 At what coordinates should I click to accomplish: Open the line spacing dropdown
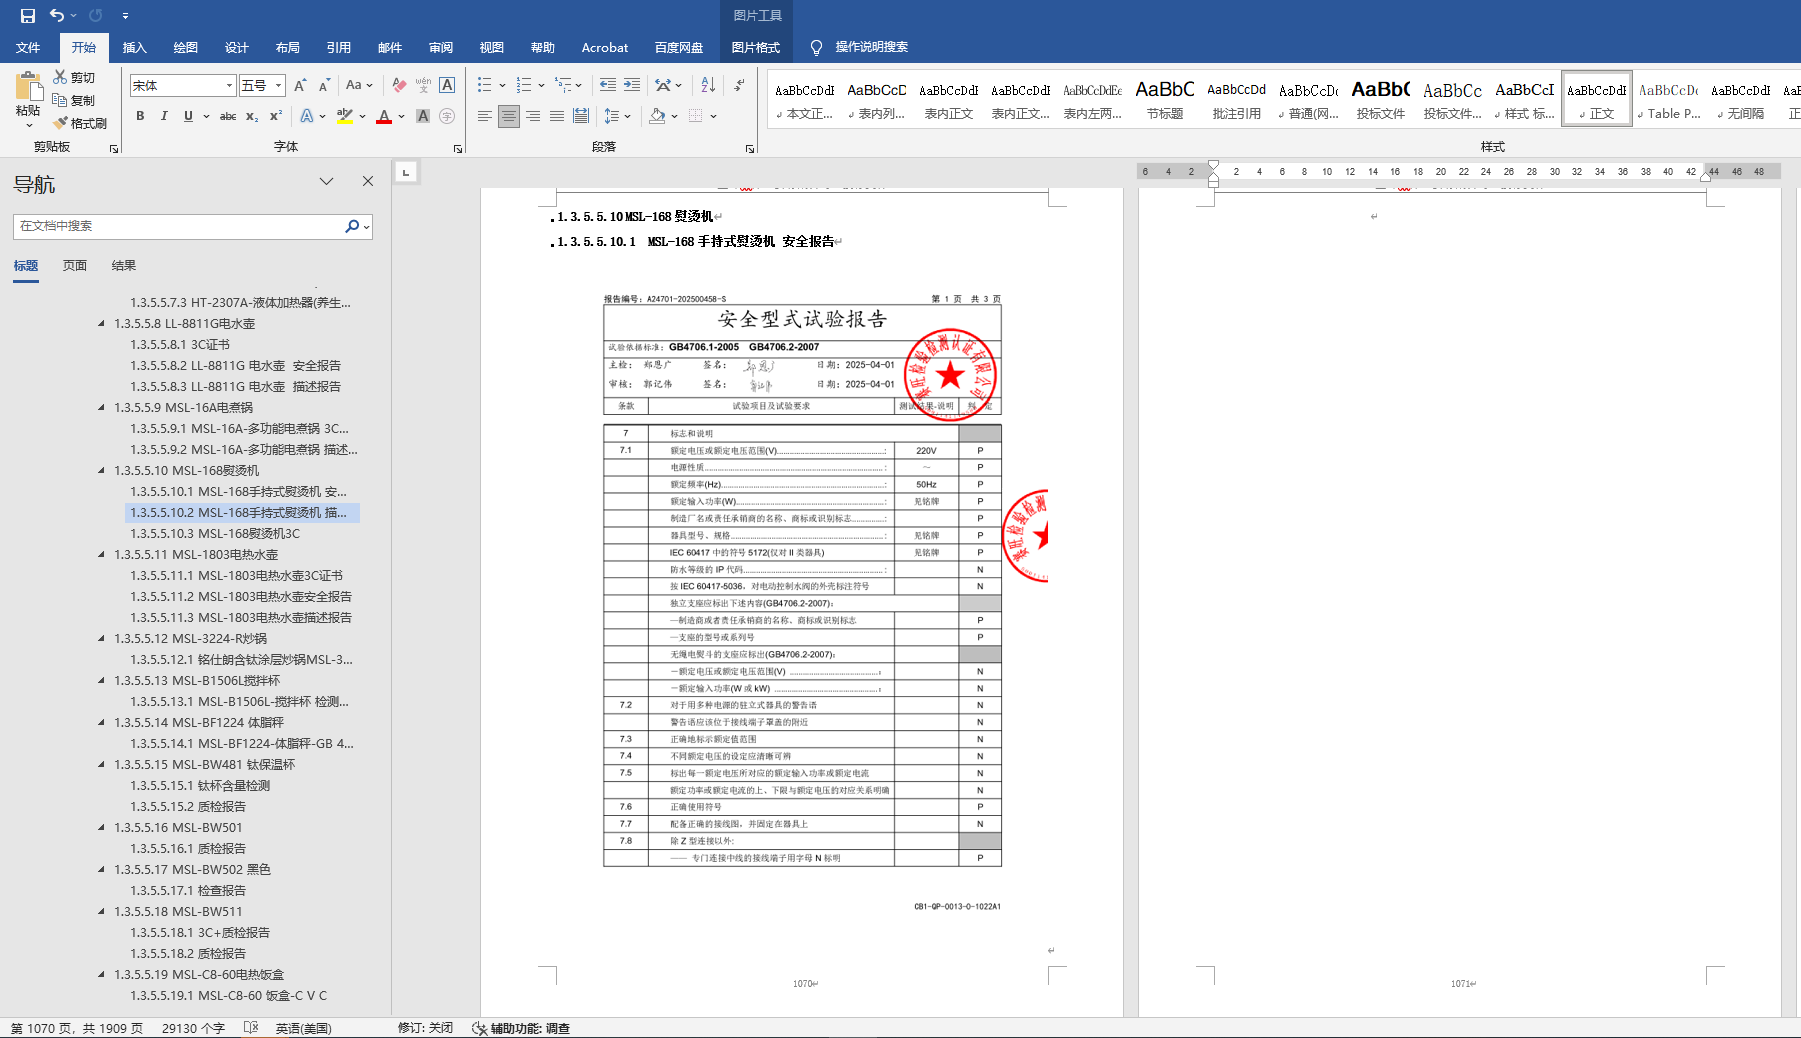[618, 116]
